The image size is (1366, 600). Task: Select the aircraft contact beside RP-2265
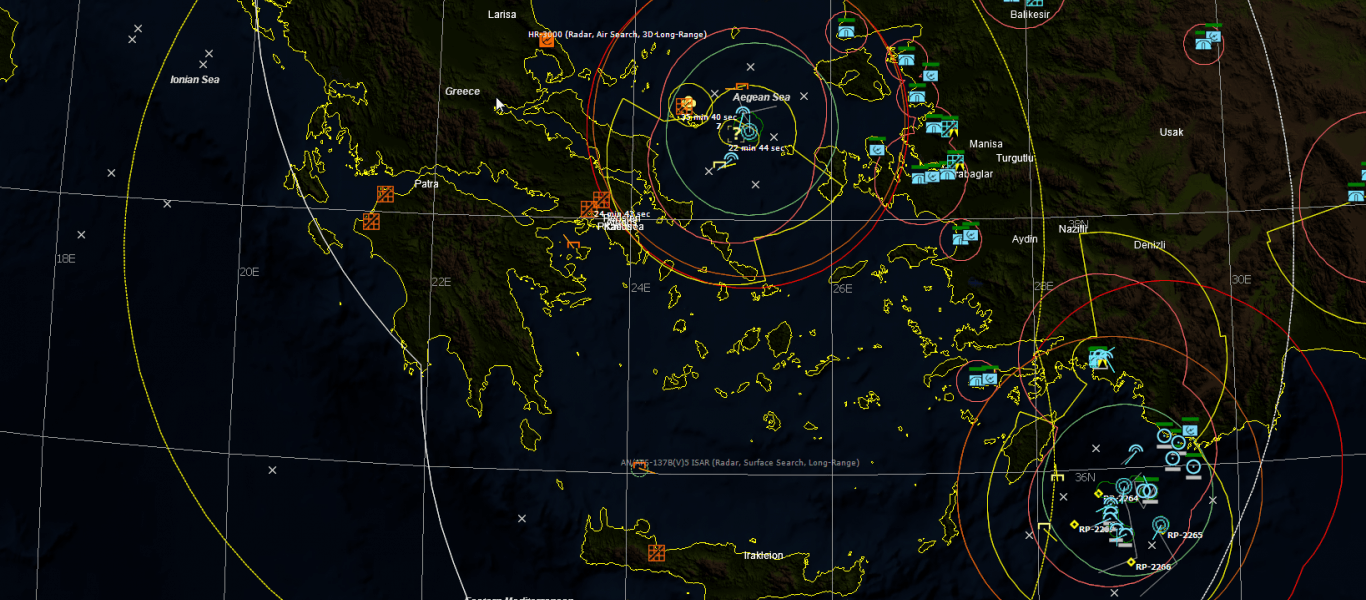coord(1160,524)
